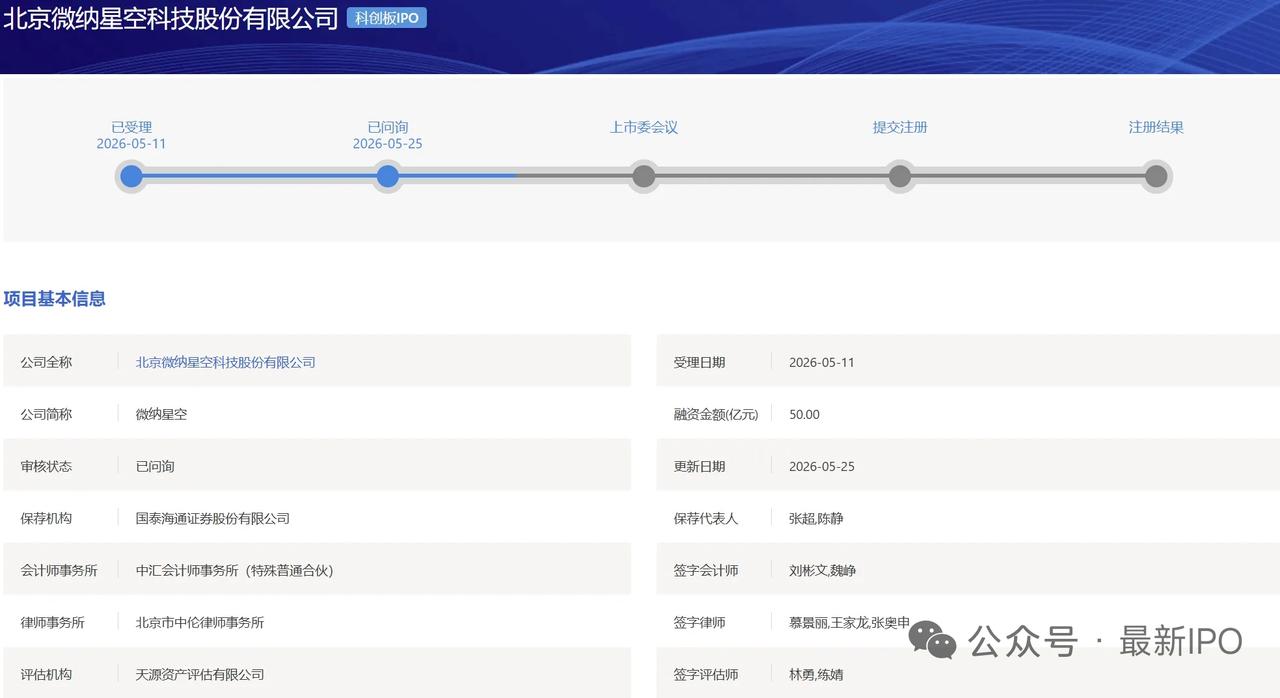Screen dimensions: 1280x698
Task: Click the 公司简称 field label
Action: point(46,414)
